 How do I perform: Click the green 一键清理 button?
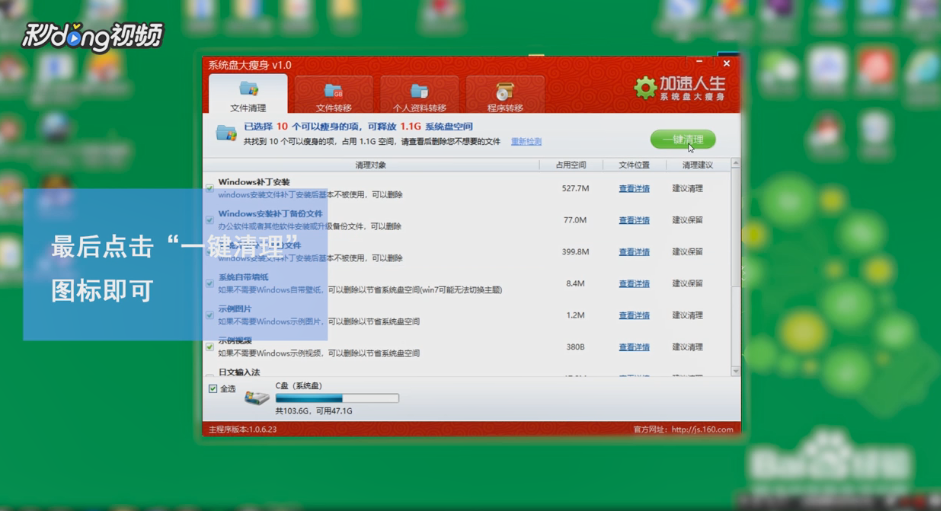coord(683,139)
